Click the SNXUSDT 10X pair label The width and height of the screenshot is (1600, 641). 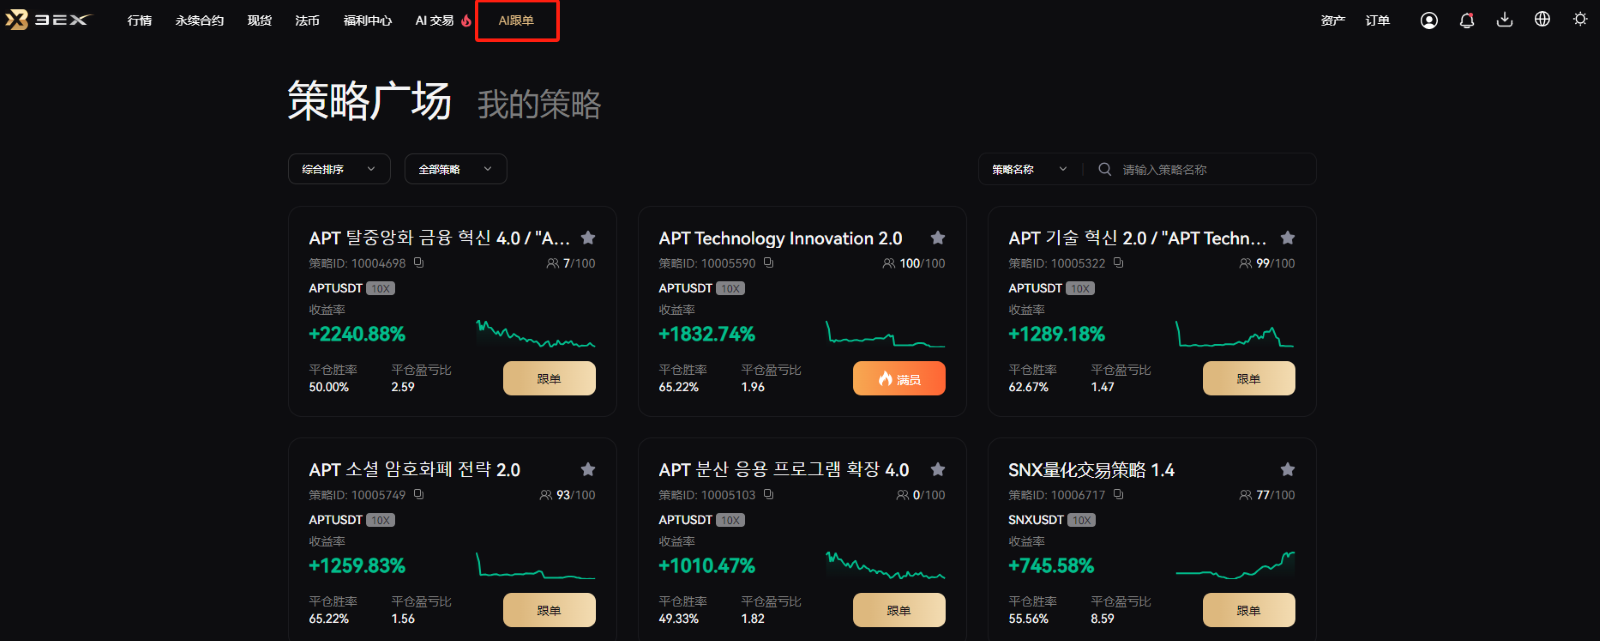[x=1052, y=520]
